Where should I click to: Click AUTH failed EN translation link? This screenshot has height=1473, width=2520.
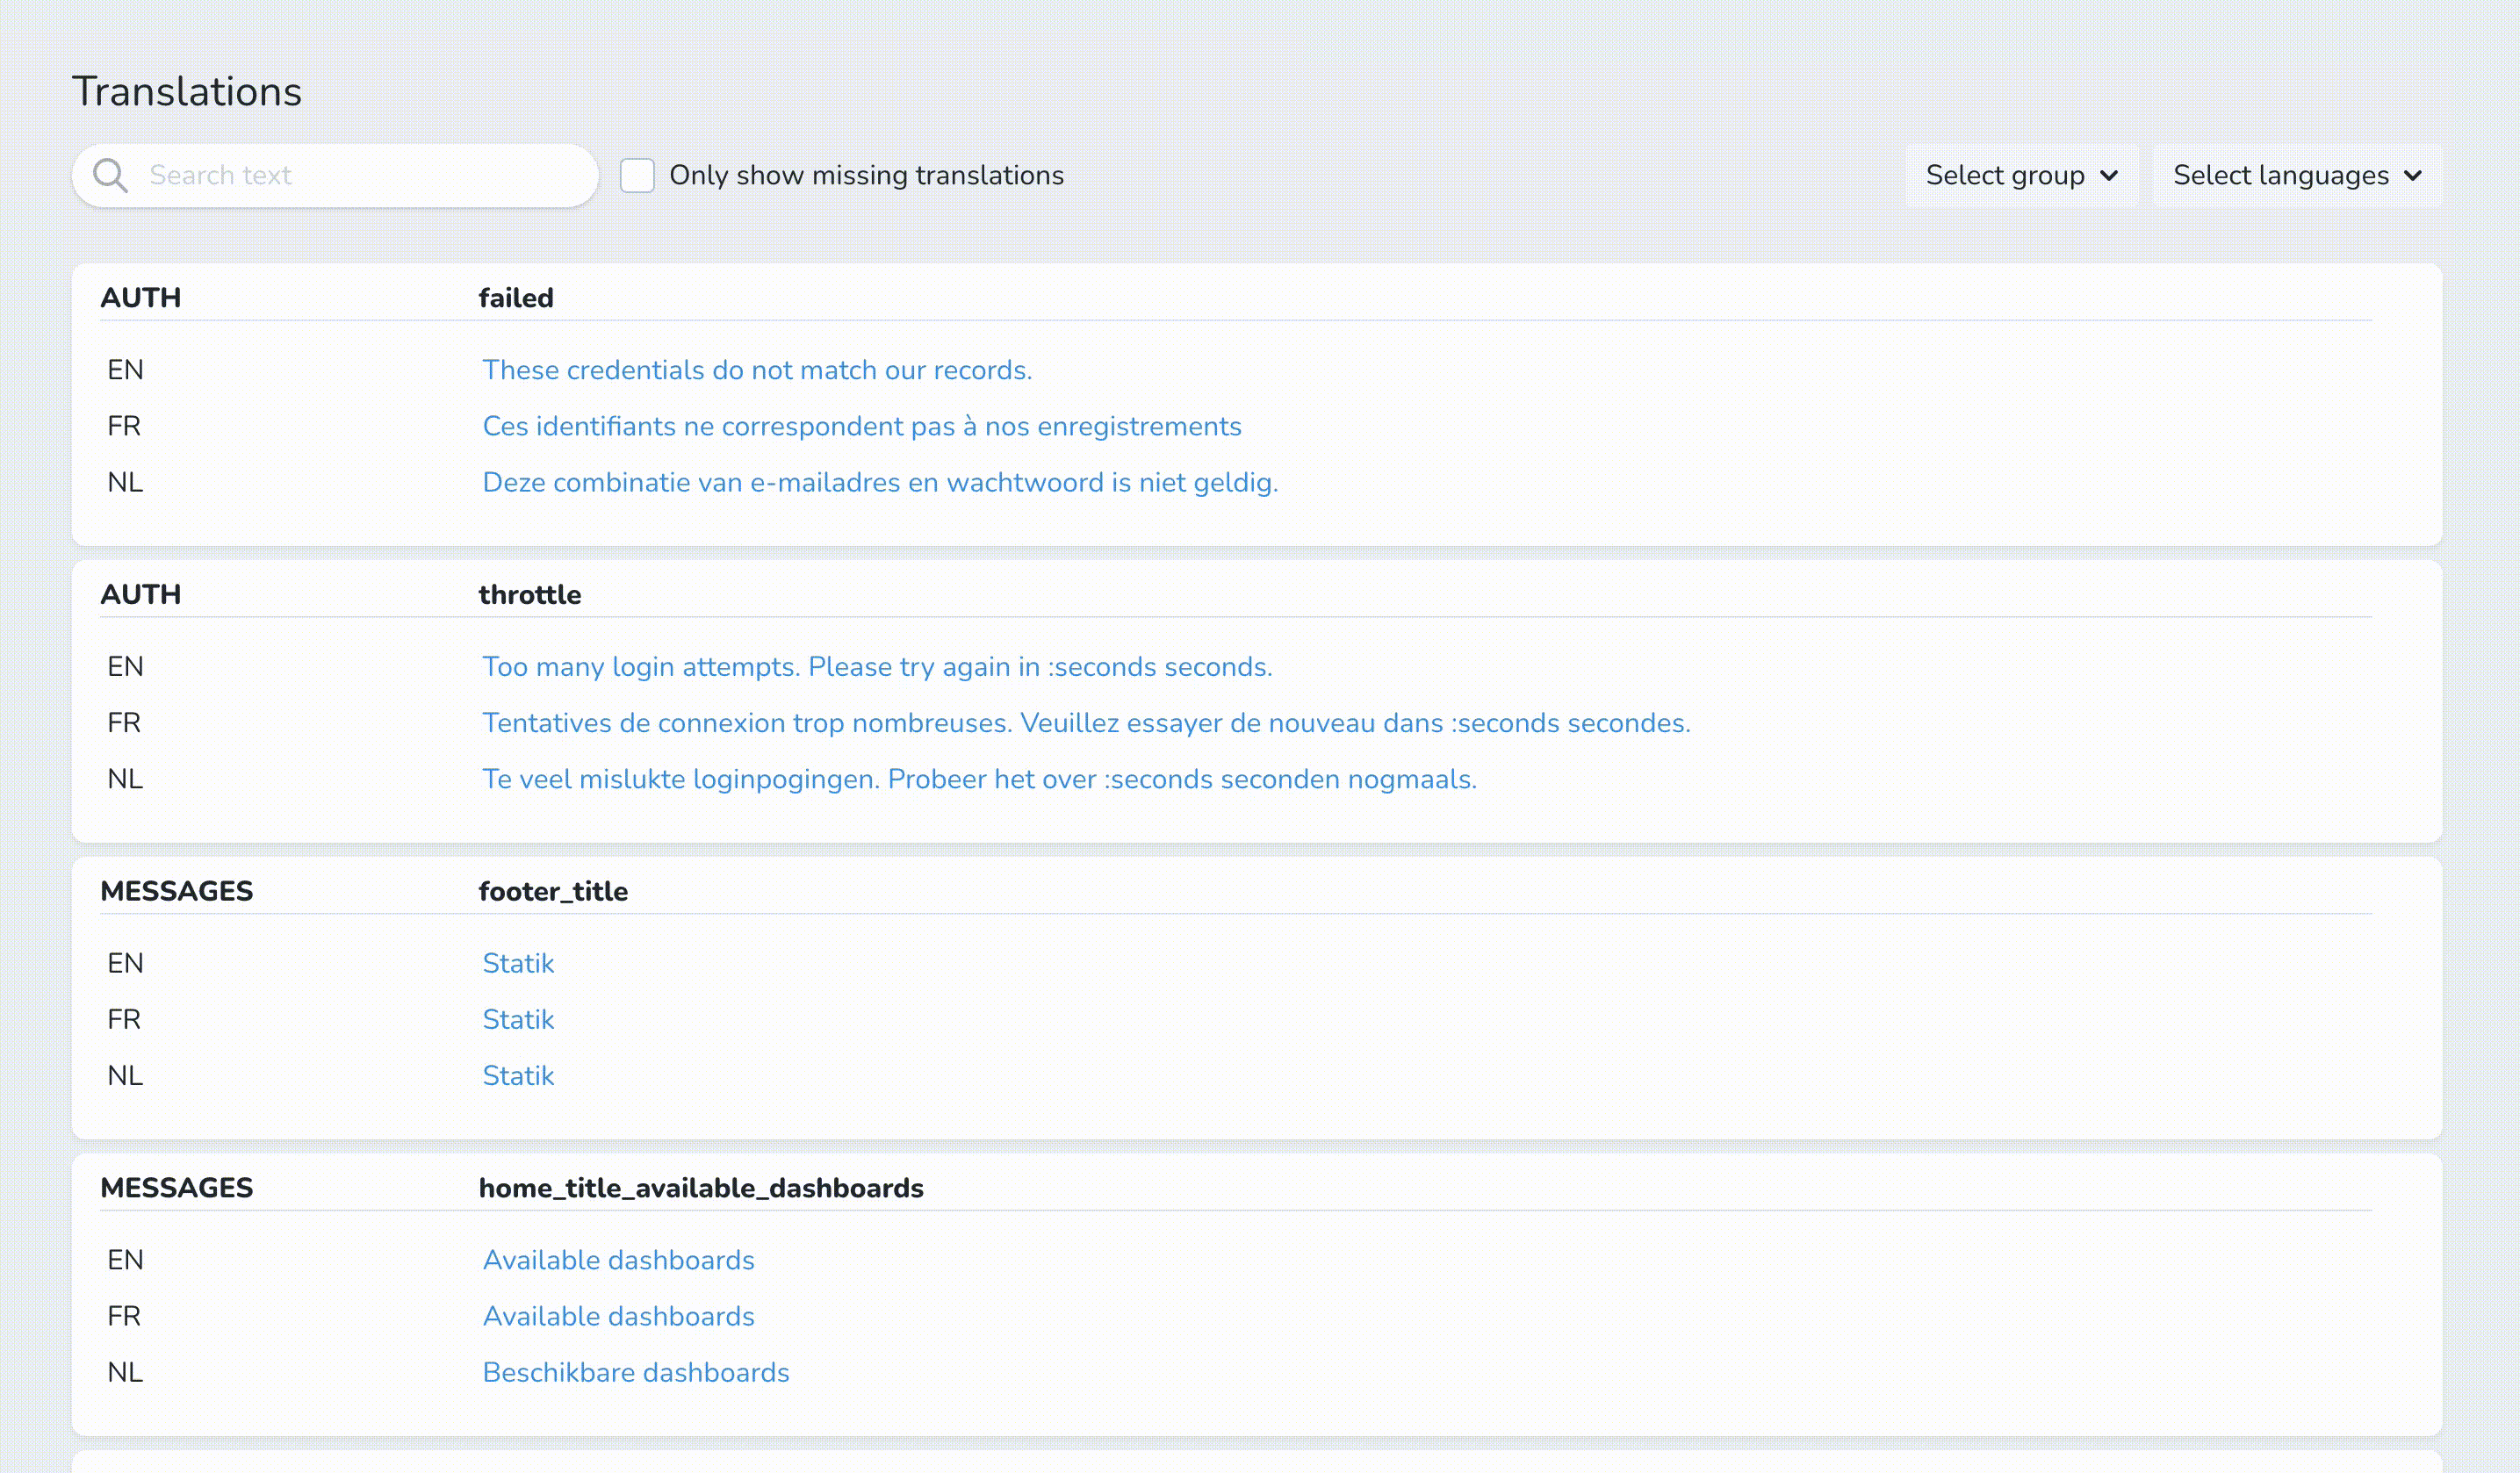758,369
